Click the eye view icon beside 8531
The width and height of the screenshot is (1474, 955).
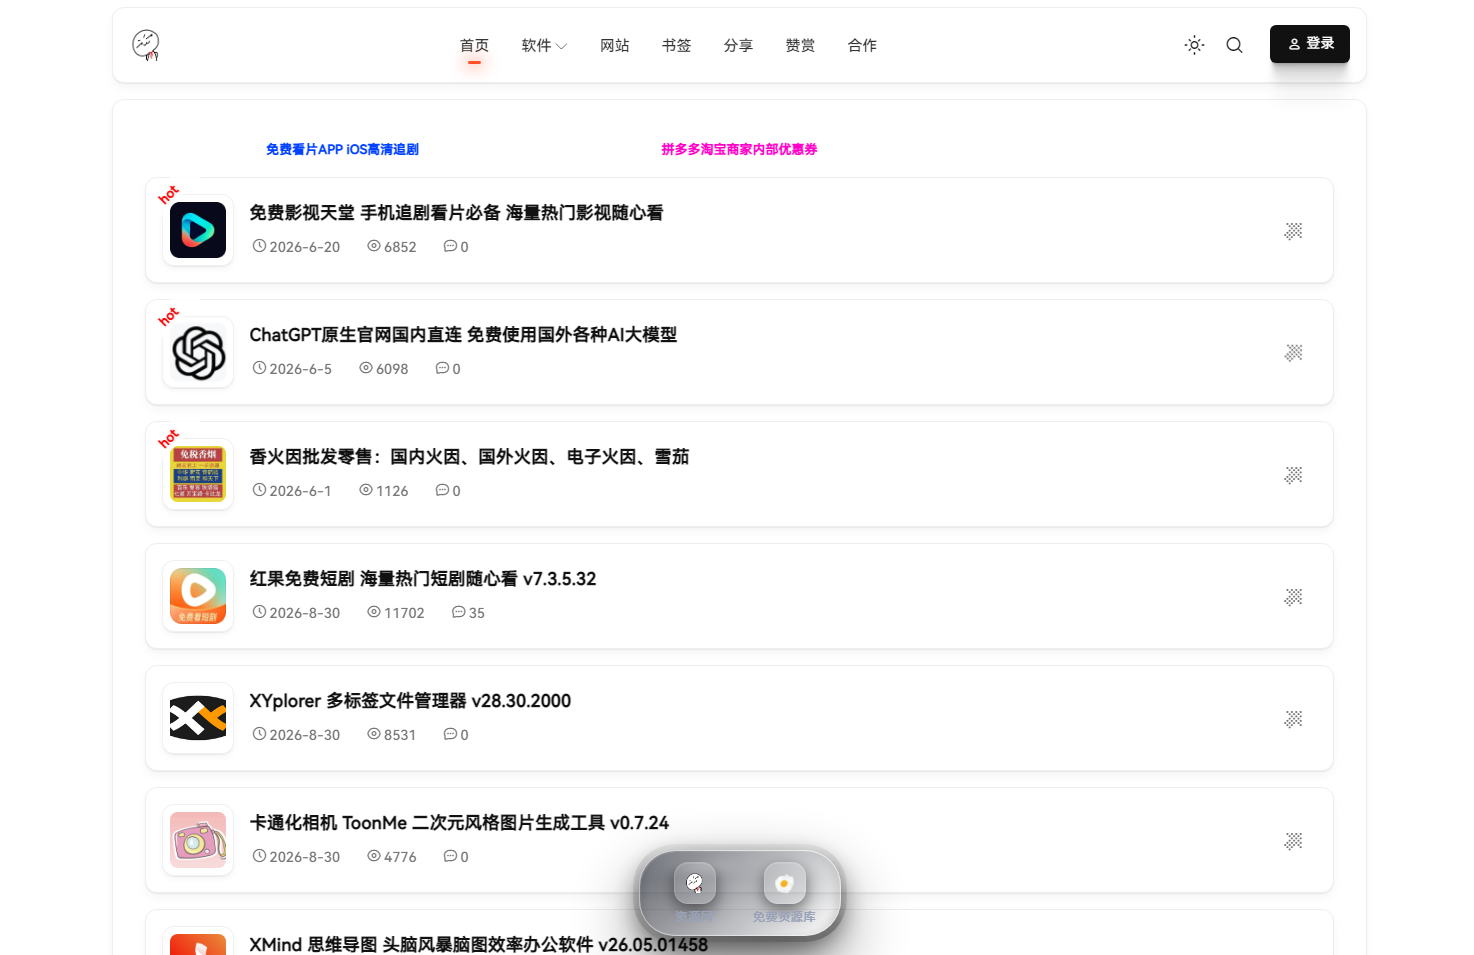[374, 734]
